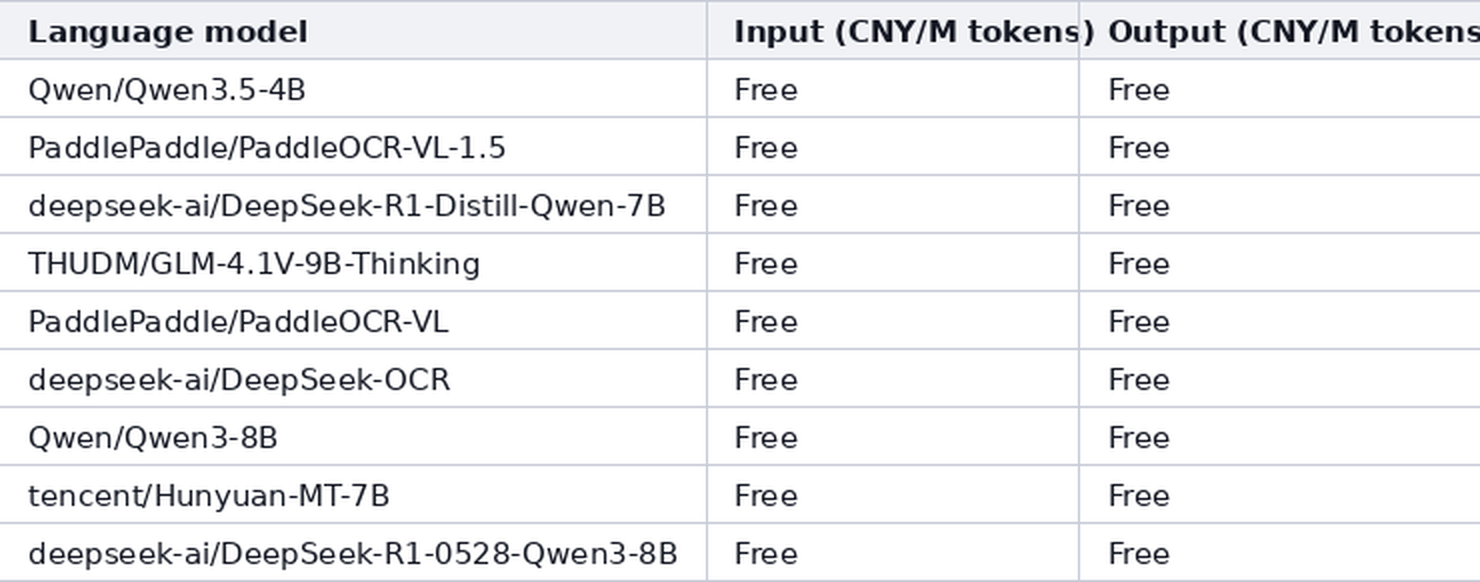Click the output price for Qwen/Qwen3.5-4B
This screenshot has height=582, width=1480.
tap(1139, 90)
